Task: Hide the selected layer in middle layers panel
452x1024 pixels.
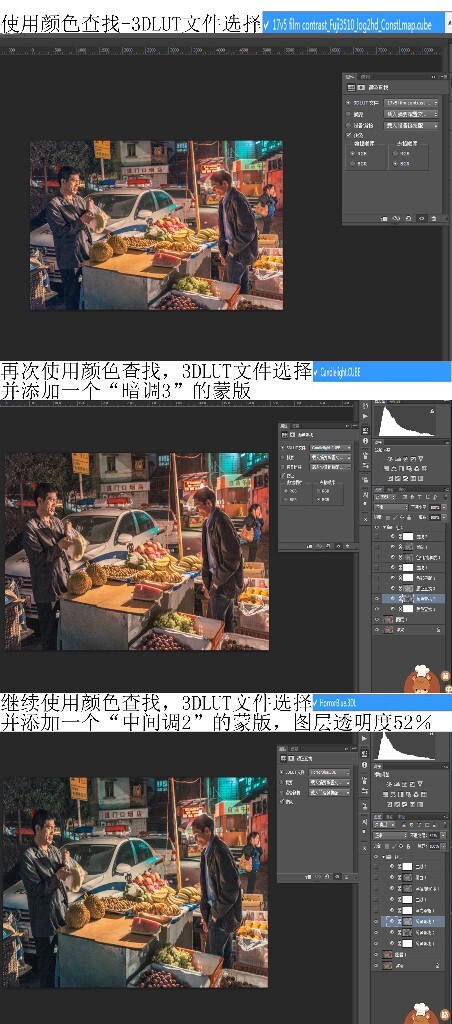Action: pos(376,598)
